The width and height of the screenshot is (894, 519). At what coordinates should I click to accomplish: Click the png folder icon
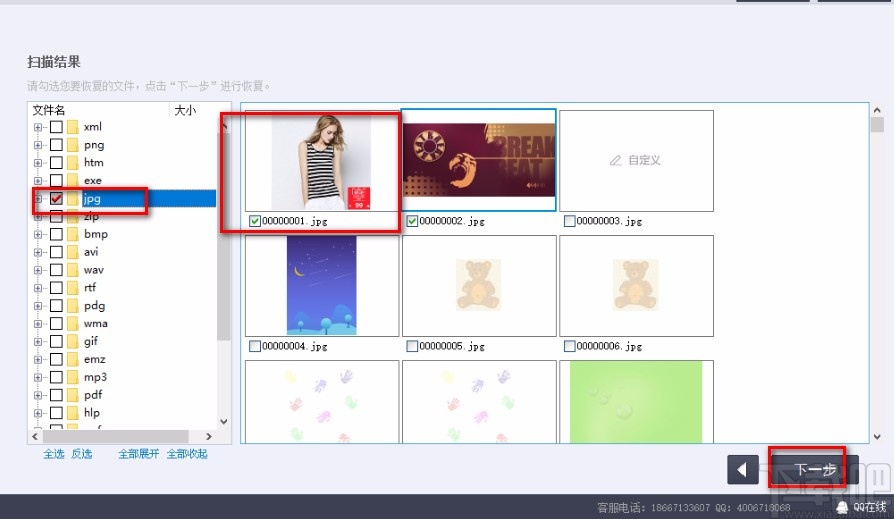[72, 145]
